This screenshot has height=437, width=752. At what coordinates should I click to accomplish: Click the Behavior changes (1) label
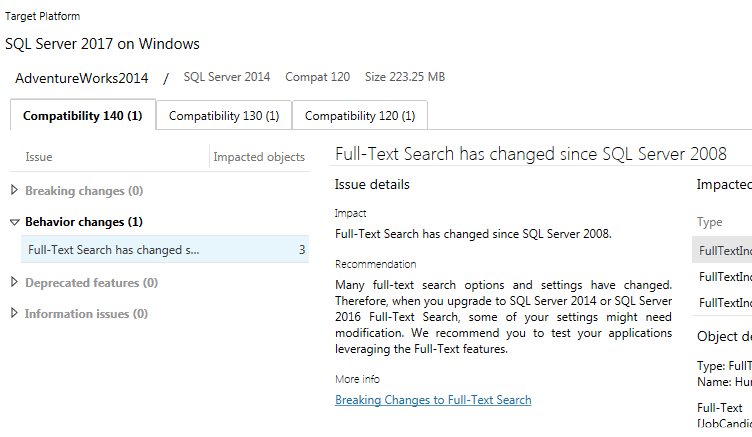pyautogui.click(x=84, y=222)
